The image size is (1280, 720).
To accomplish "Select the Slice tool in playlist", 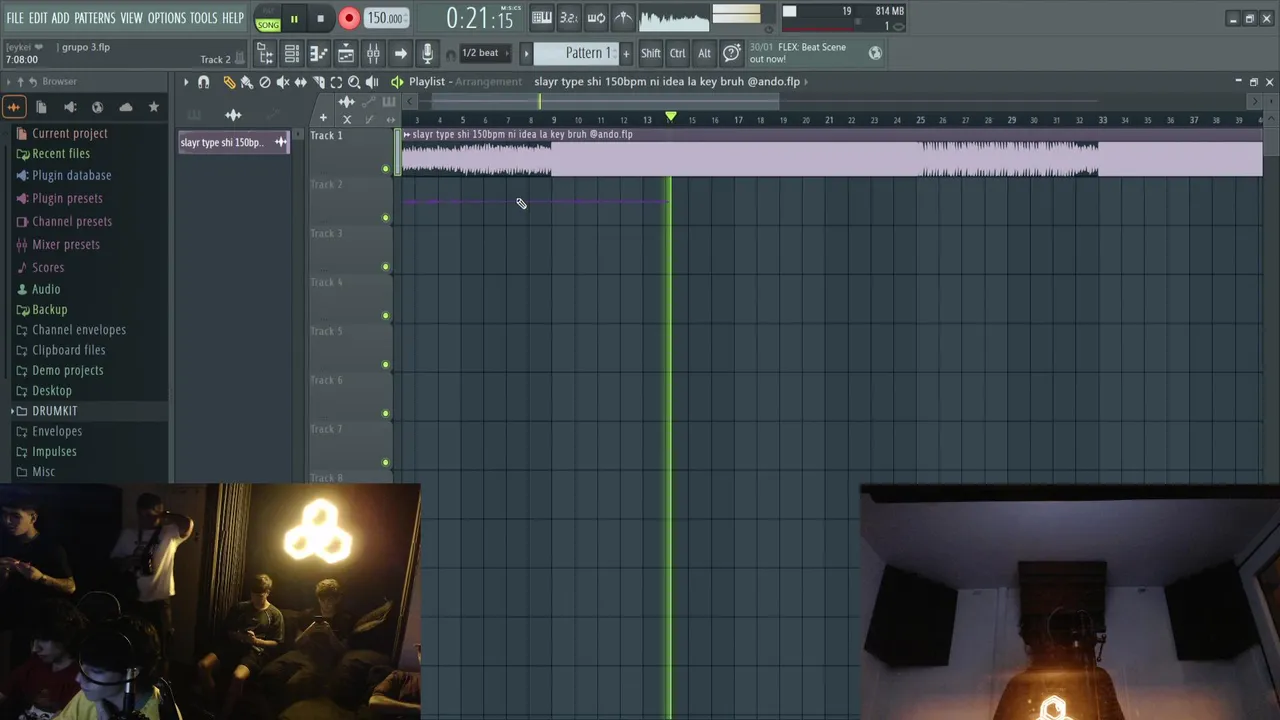I will point(318,82).
